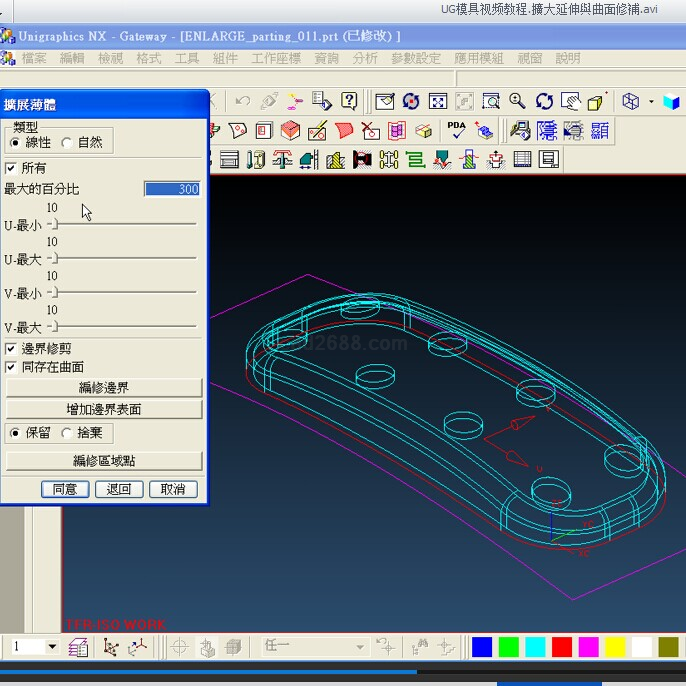Open the 分析 menu
686x686 pixels.
coord(366,58)
